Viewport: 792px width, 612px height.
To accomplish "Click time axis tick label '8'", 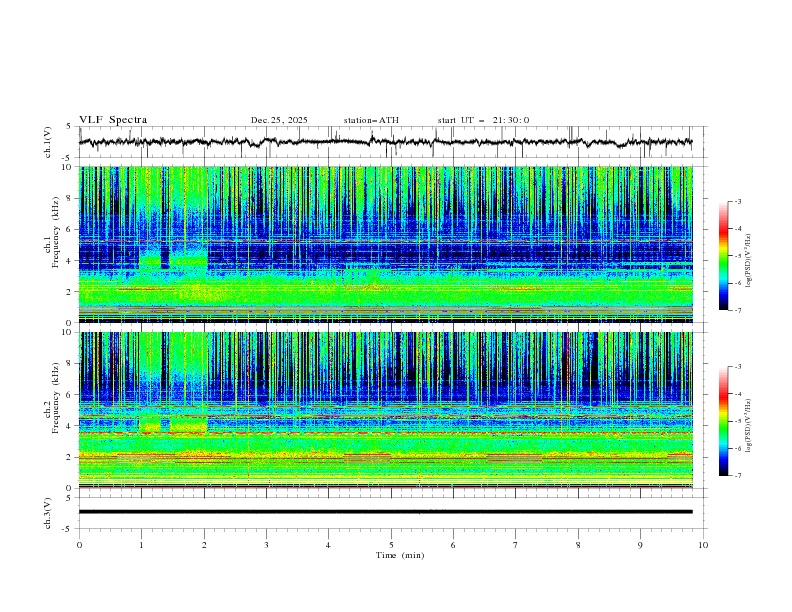I will pos(578,545).
